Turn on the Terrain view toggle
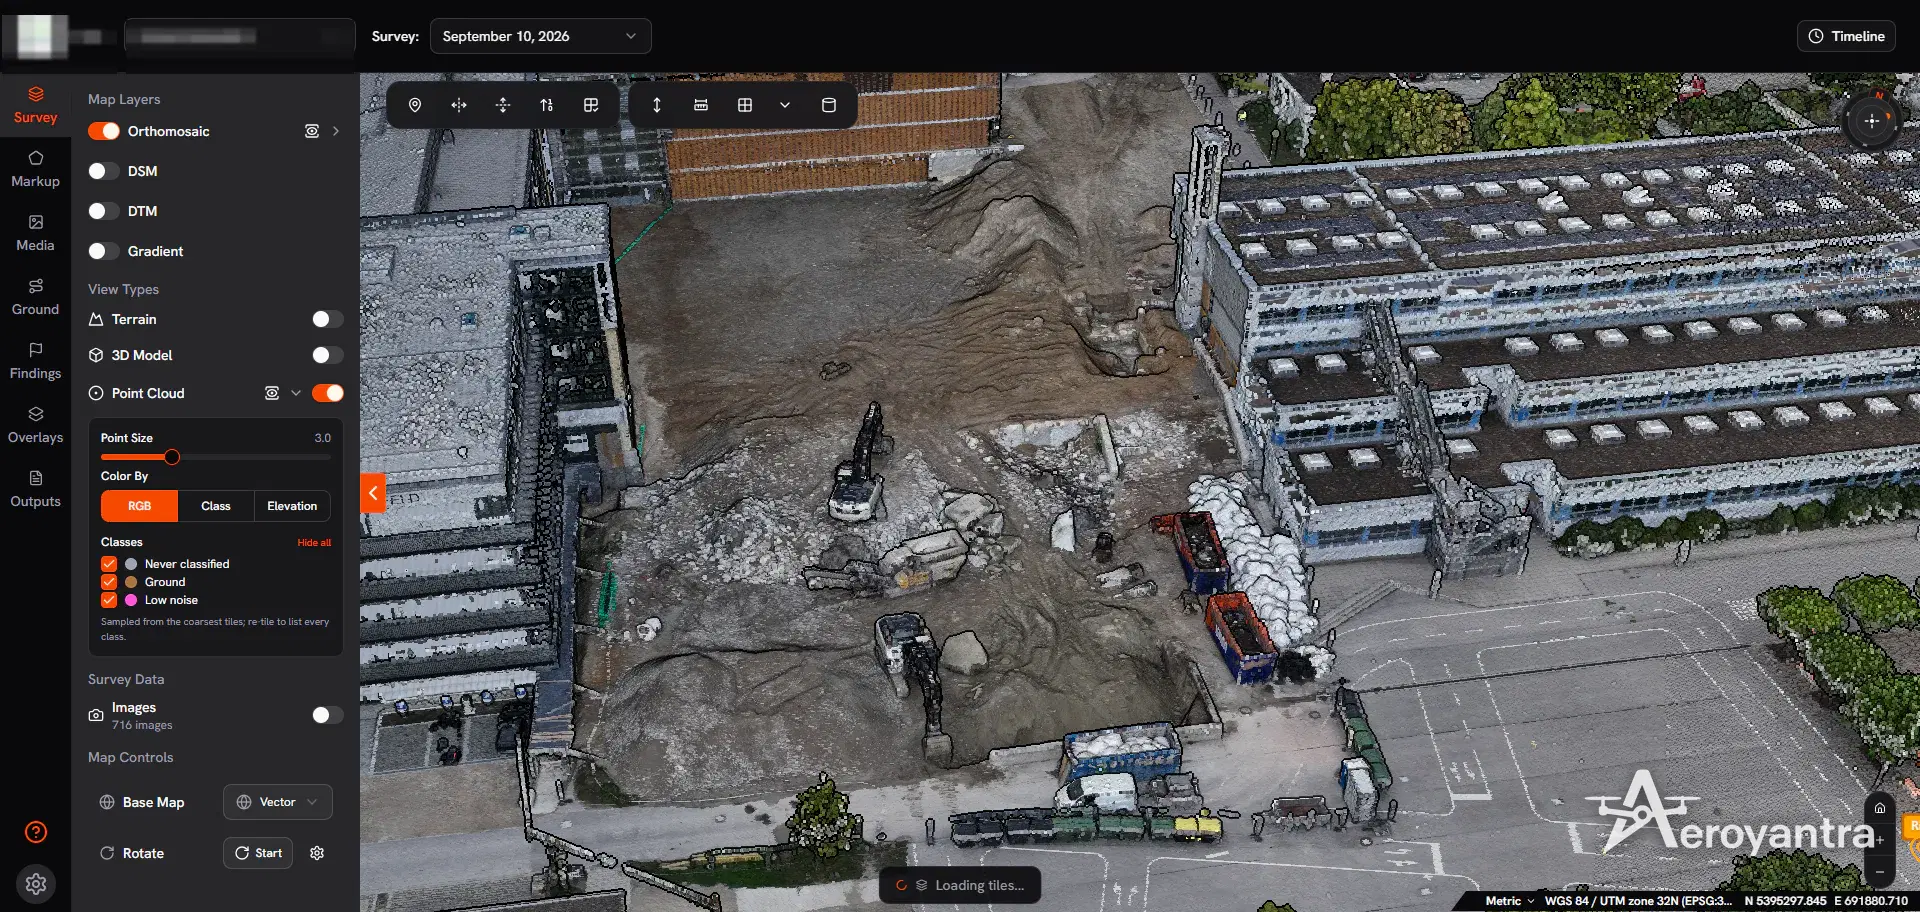 327,319
